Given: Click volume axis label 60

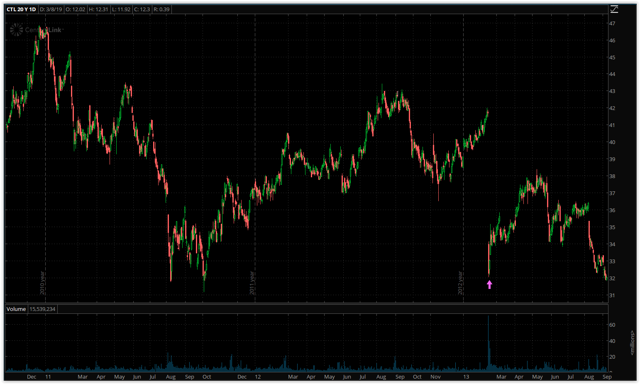Looking at the screenshot, I should click(x=613, y=325).
